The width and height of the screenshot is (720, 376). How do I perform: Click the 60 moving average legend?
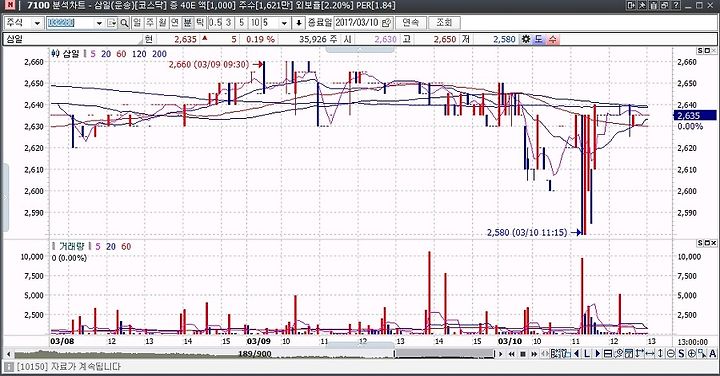(x=121, y=54)
